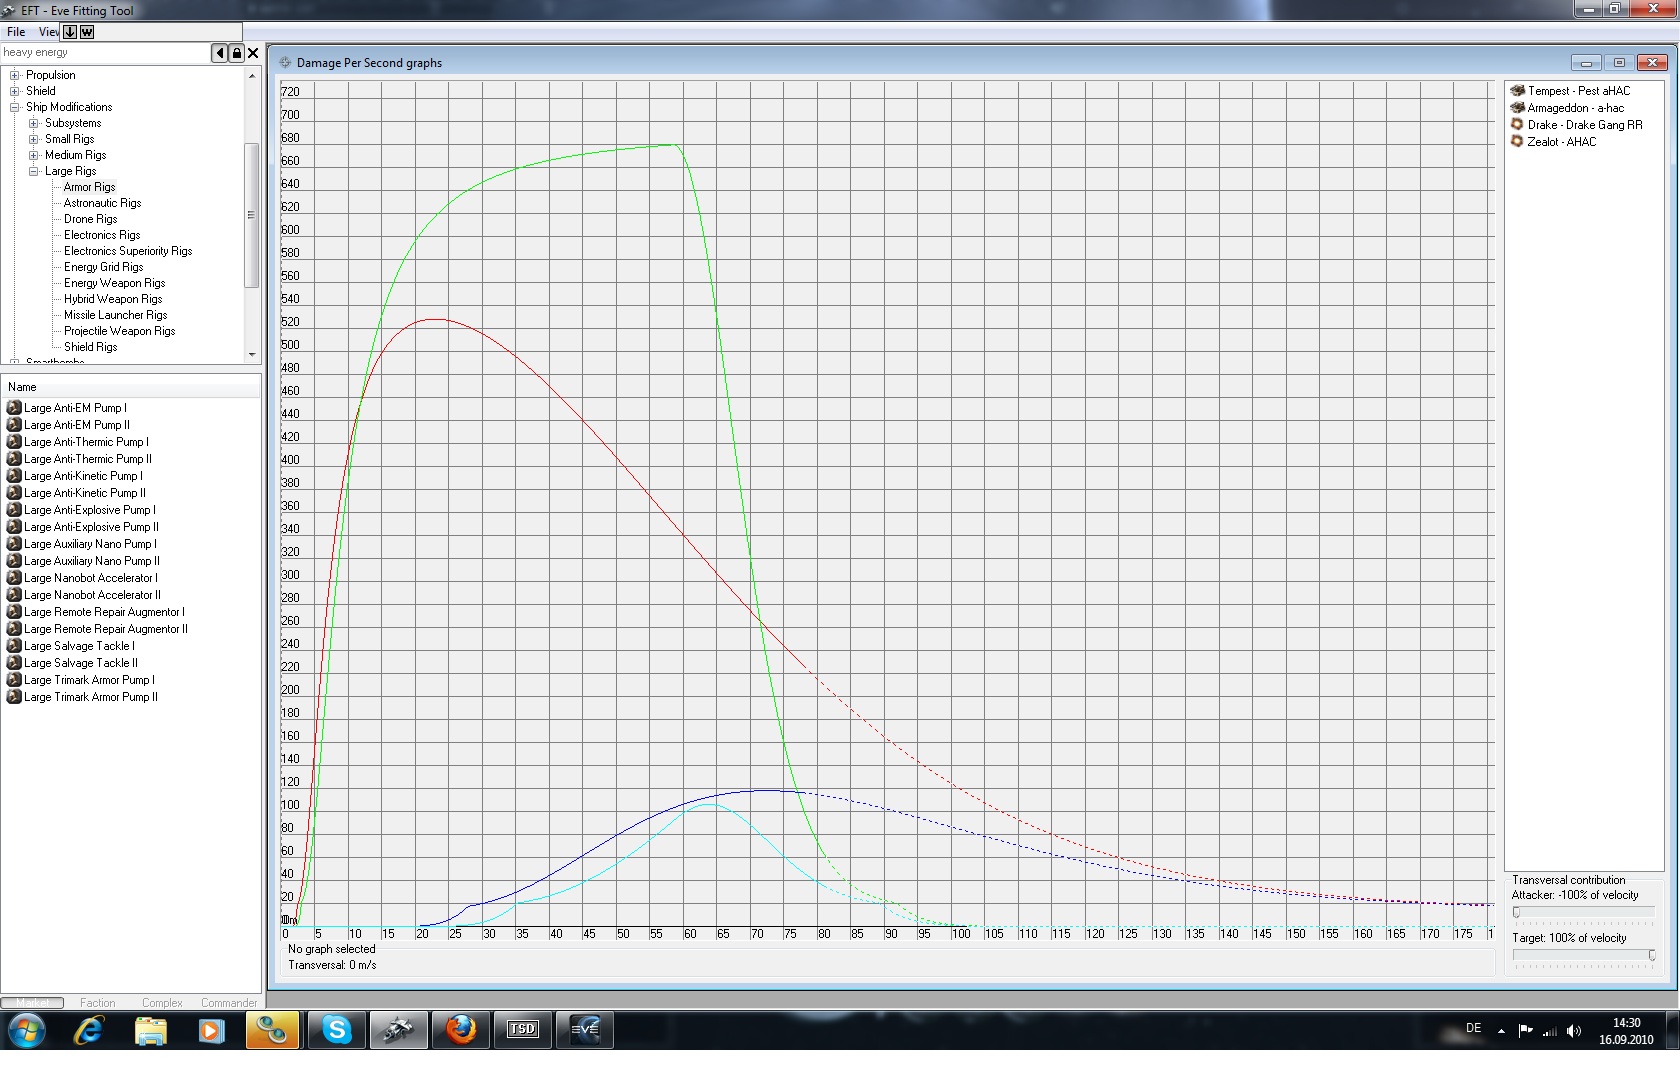
Task: Switch to Skype in the taskbar
Action: [x=336, y=1029]
